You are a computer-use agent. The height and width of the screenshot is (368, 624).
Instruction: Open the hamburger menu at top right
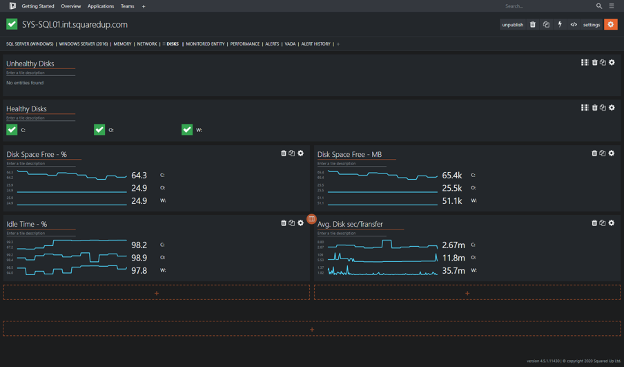pos(611,6)
